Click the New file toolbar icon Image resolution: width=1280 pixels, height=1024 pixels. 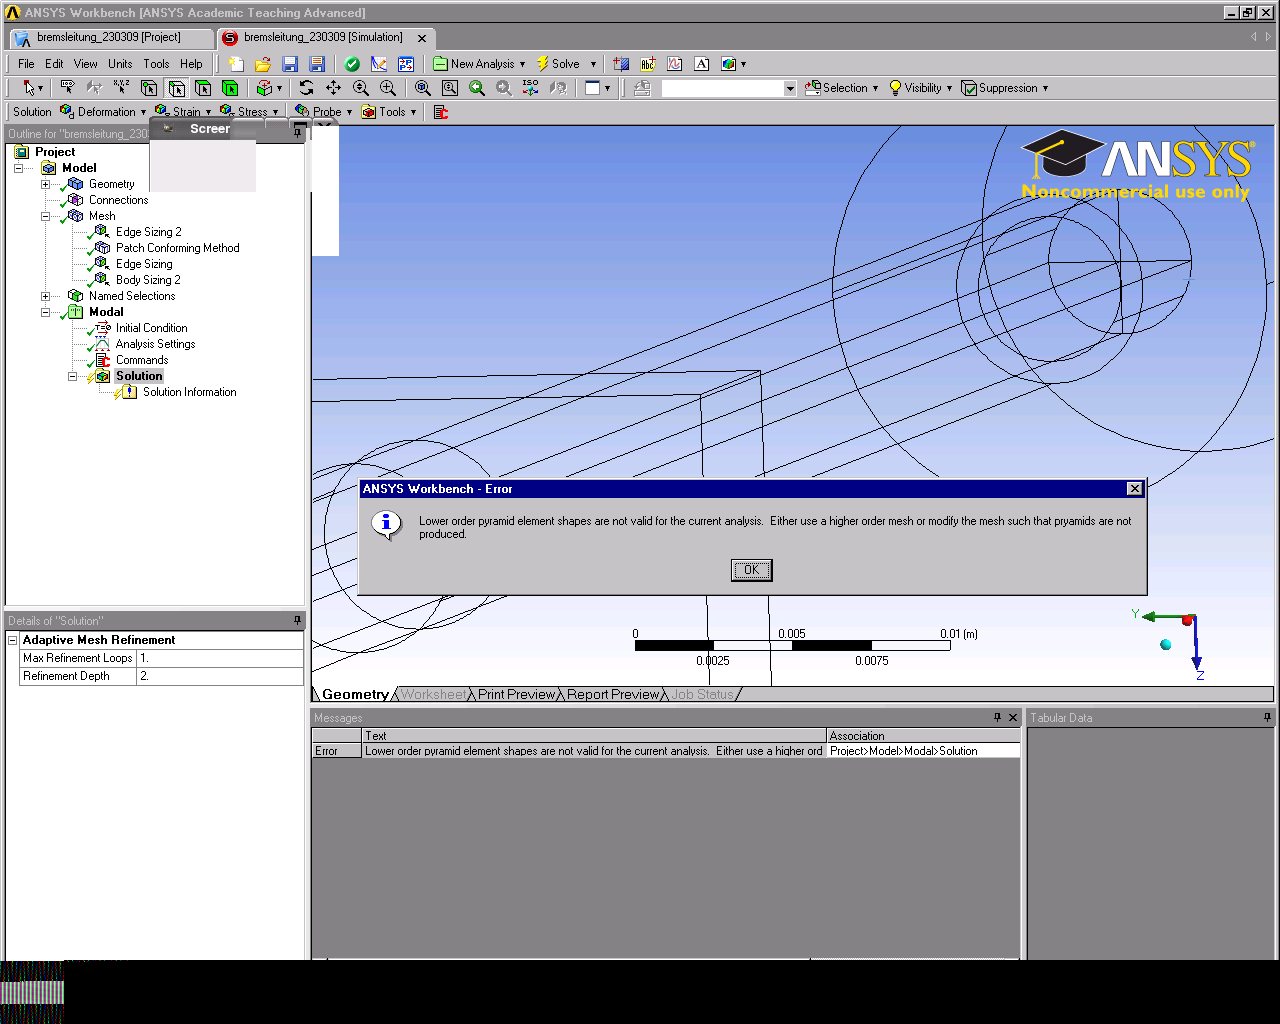(236, 64)
